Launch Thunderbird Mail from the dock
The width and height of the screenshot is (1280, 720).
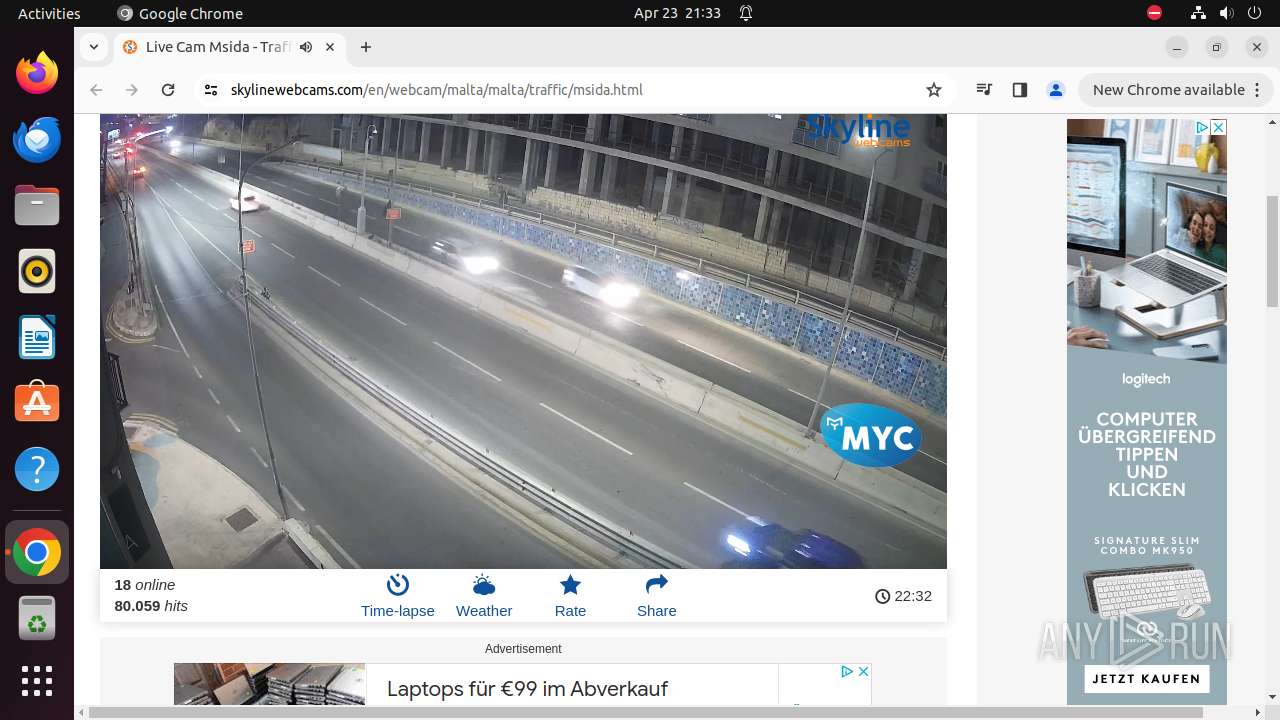coord(37,139)
